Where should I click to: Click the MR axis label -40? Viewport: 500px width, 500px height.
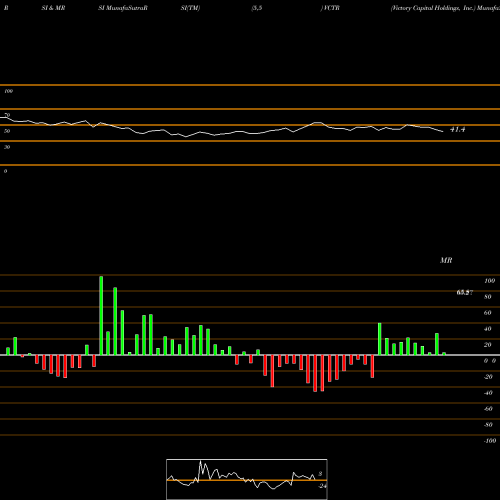pyautogui.click(x=488, y=393)
